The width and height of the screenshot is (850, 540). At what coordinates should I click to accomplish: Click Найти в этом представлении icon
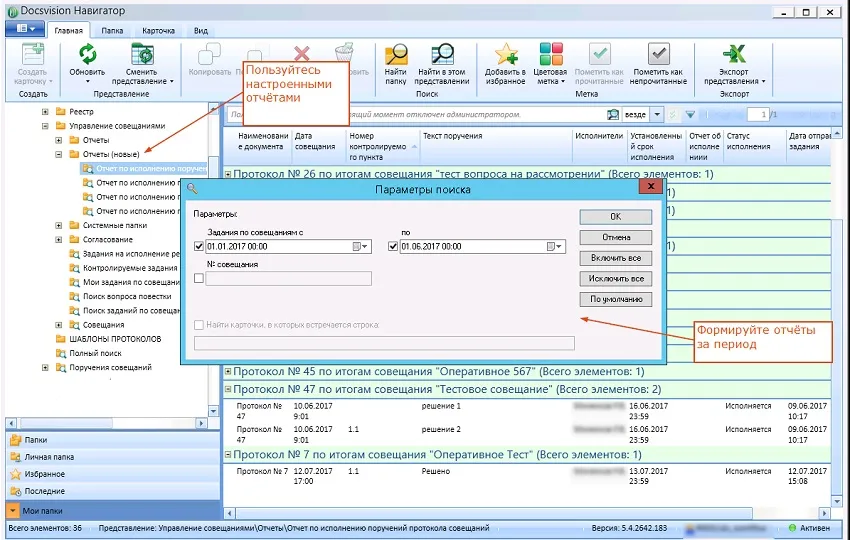coord(442,55)
